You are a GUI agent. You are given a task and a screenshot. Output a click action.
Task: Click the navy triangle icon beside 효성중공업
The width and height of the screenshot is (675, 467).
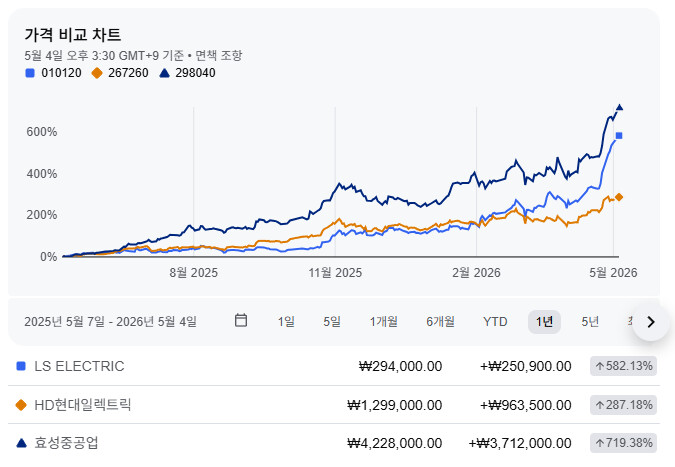[x=21, y=443]
